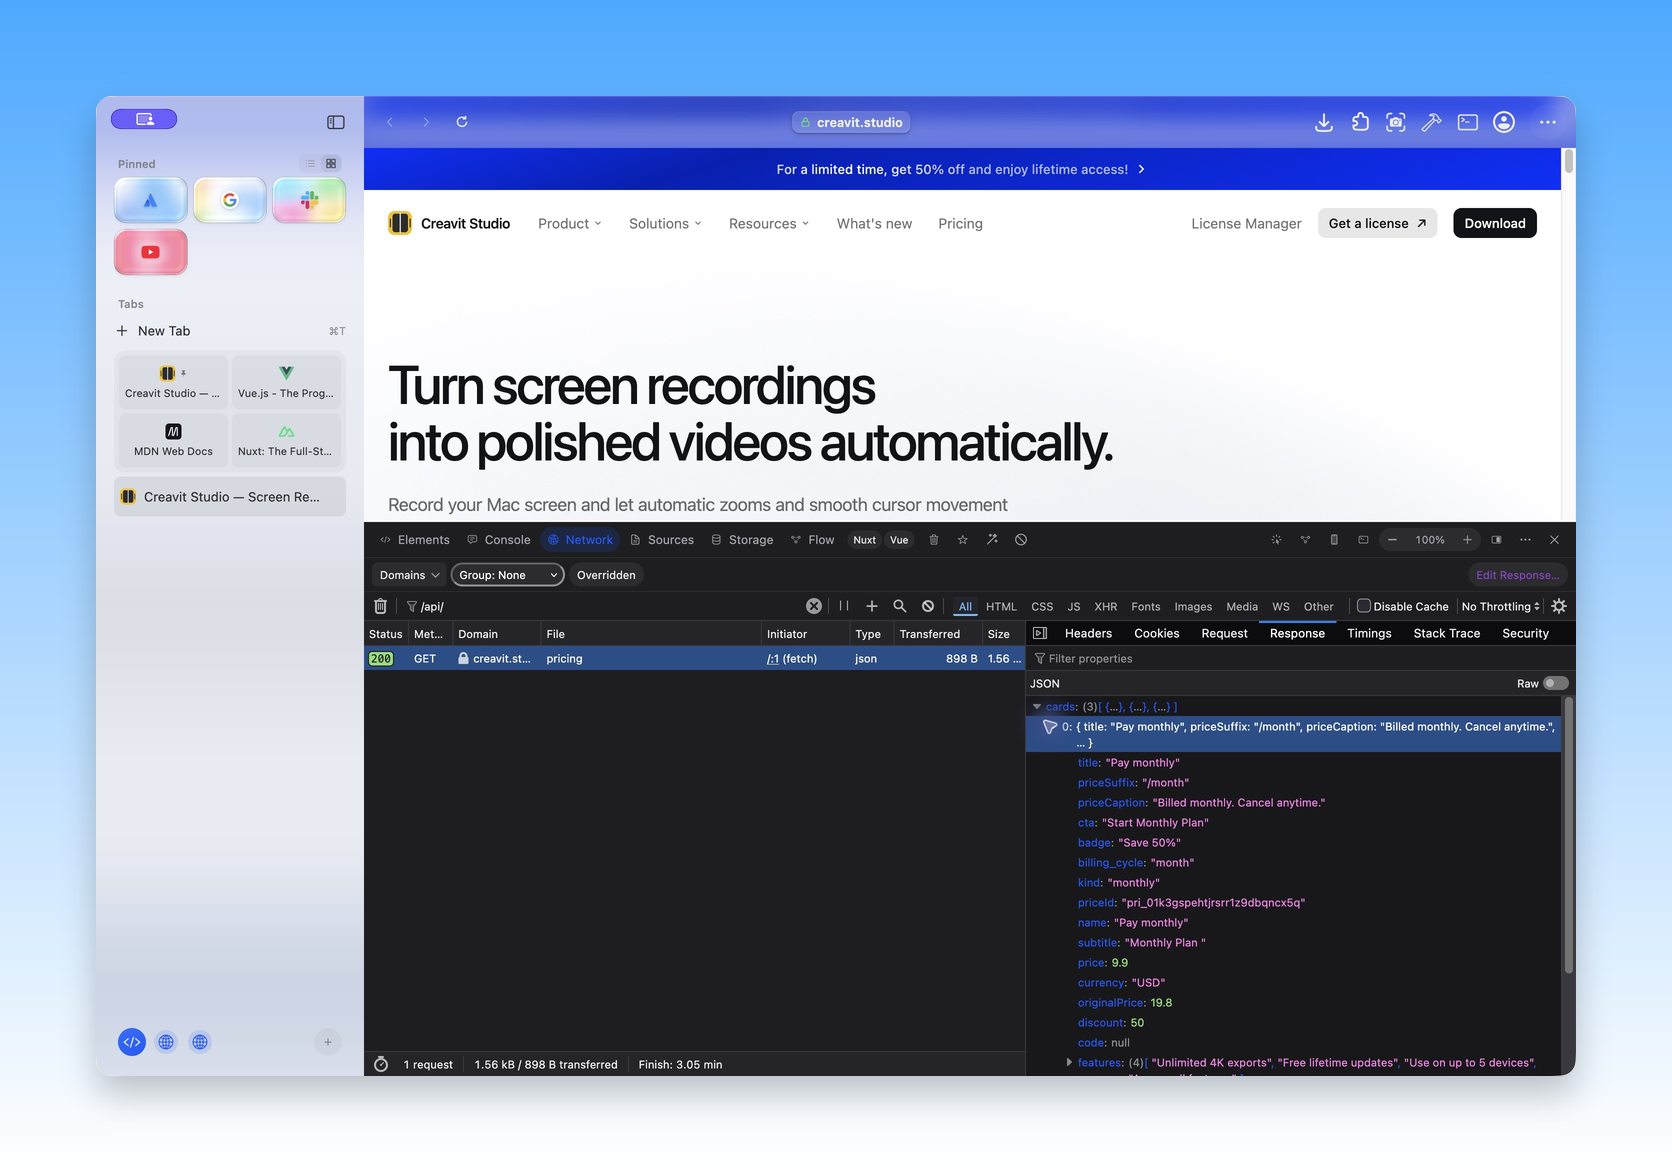Clear network items with the trash icon
The image size is (1672, 1172).
click(380, 606)
